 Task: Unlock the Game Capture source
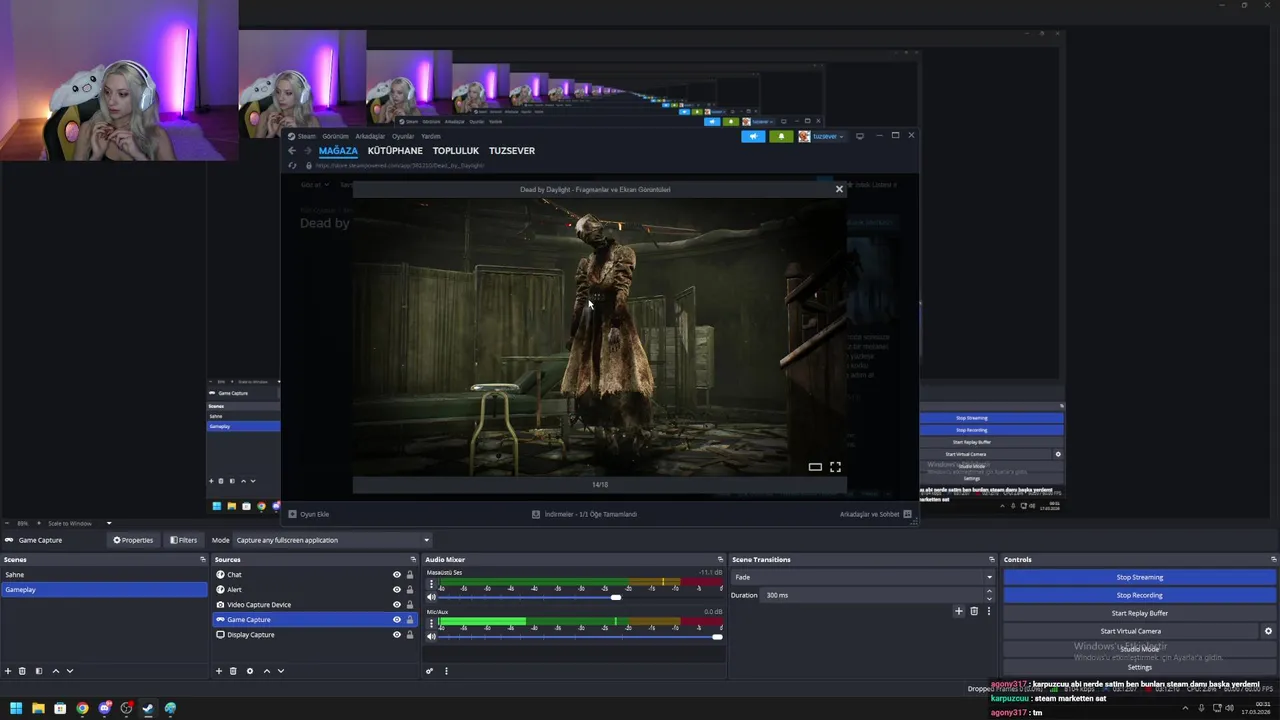click(410, 620)
